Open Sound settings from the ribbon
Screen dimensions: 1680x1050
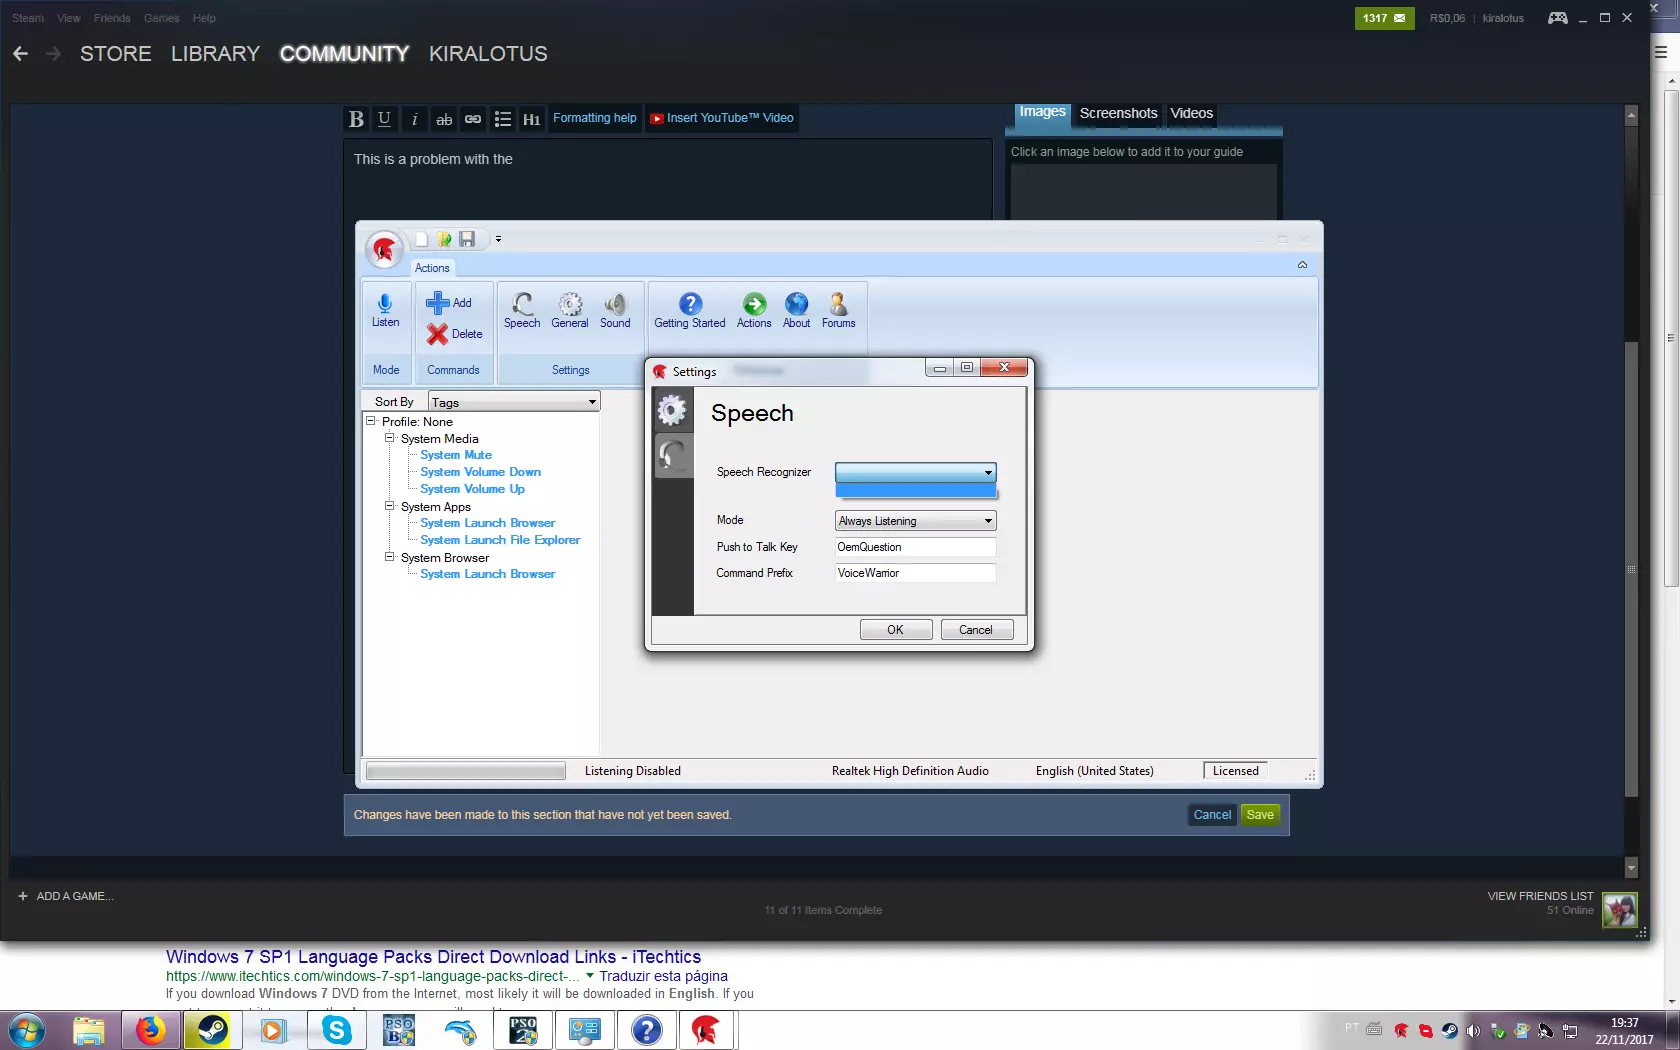click(x=615, y=310)
